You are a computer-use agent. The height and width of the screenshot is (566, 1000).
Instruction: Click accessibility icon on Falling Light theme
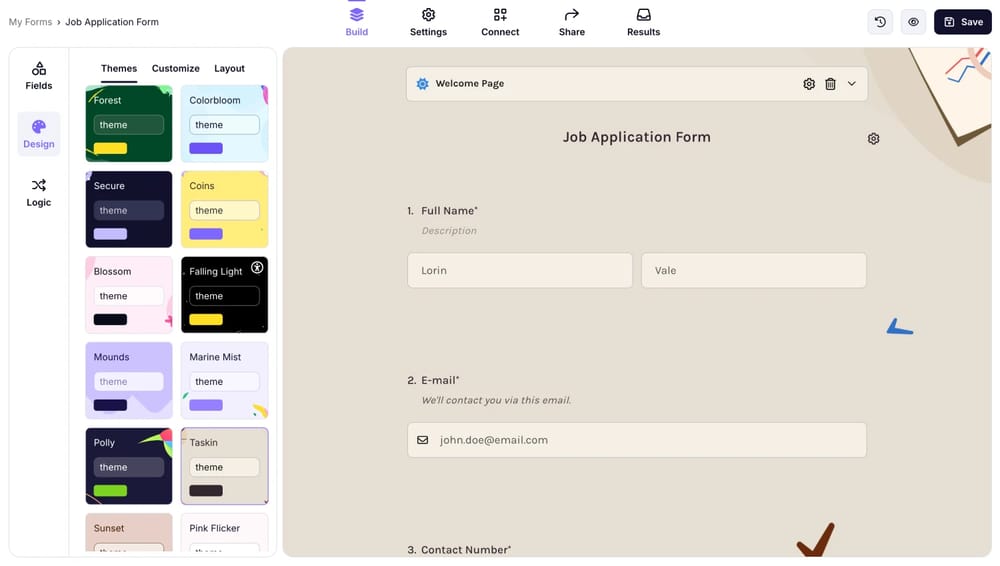coord(257,268)
